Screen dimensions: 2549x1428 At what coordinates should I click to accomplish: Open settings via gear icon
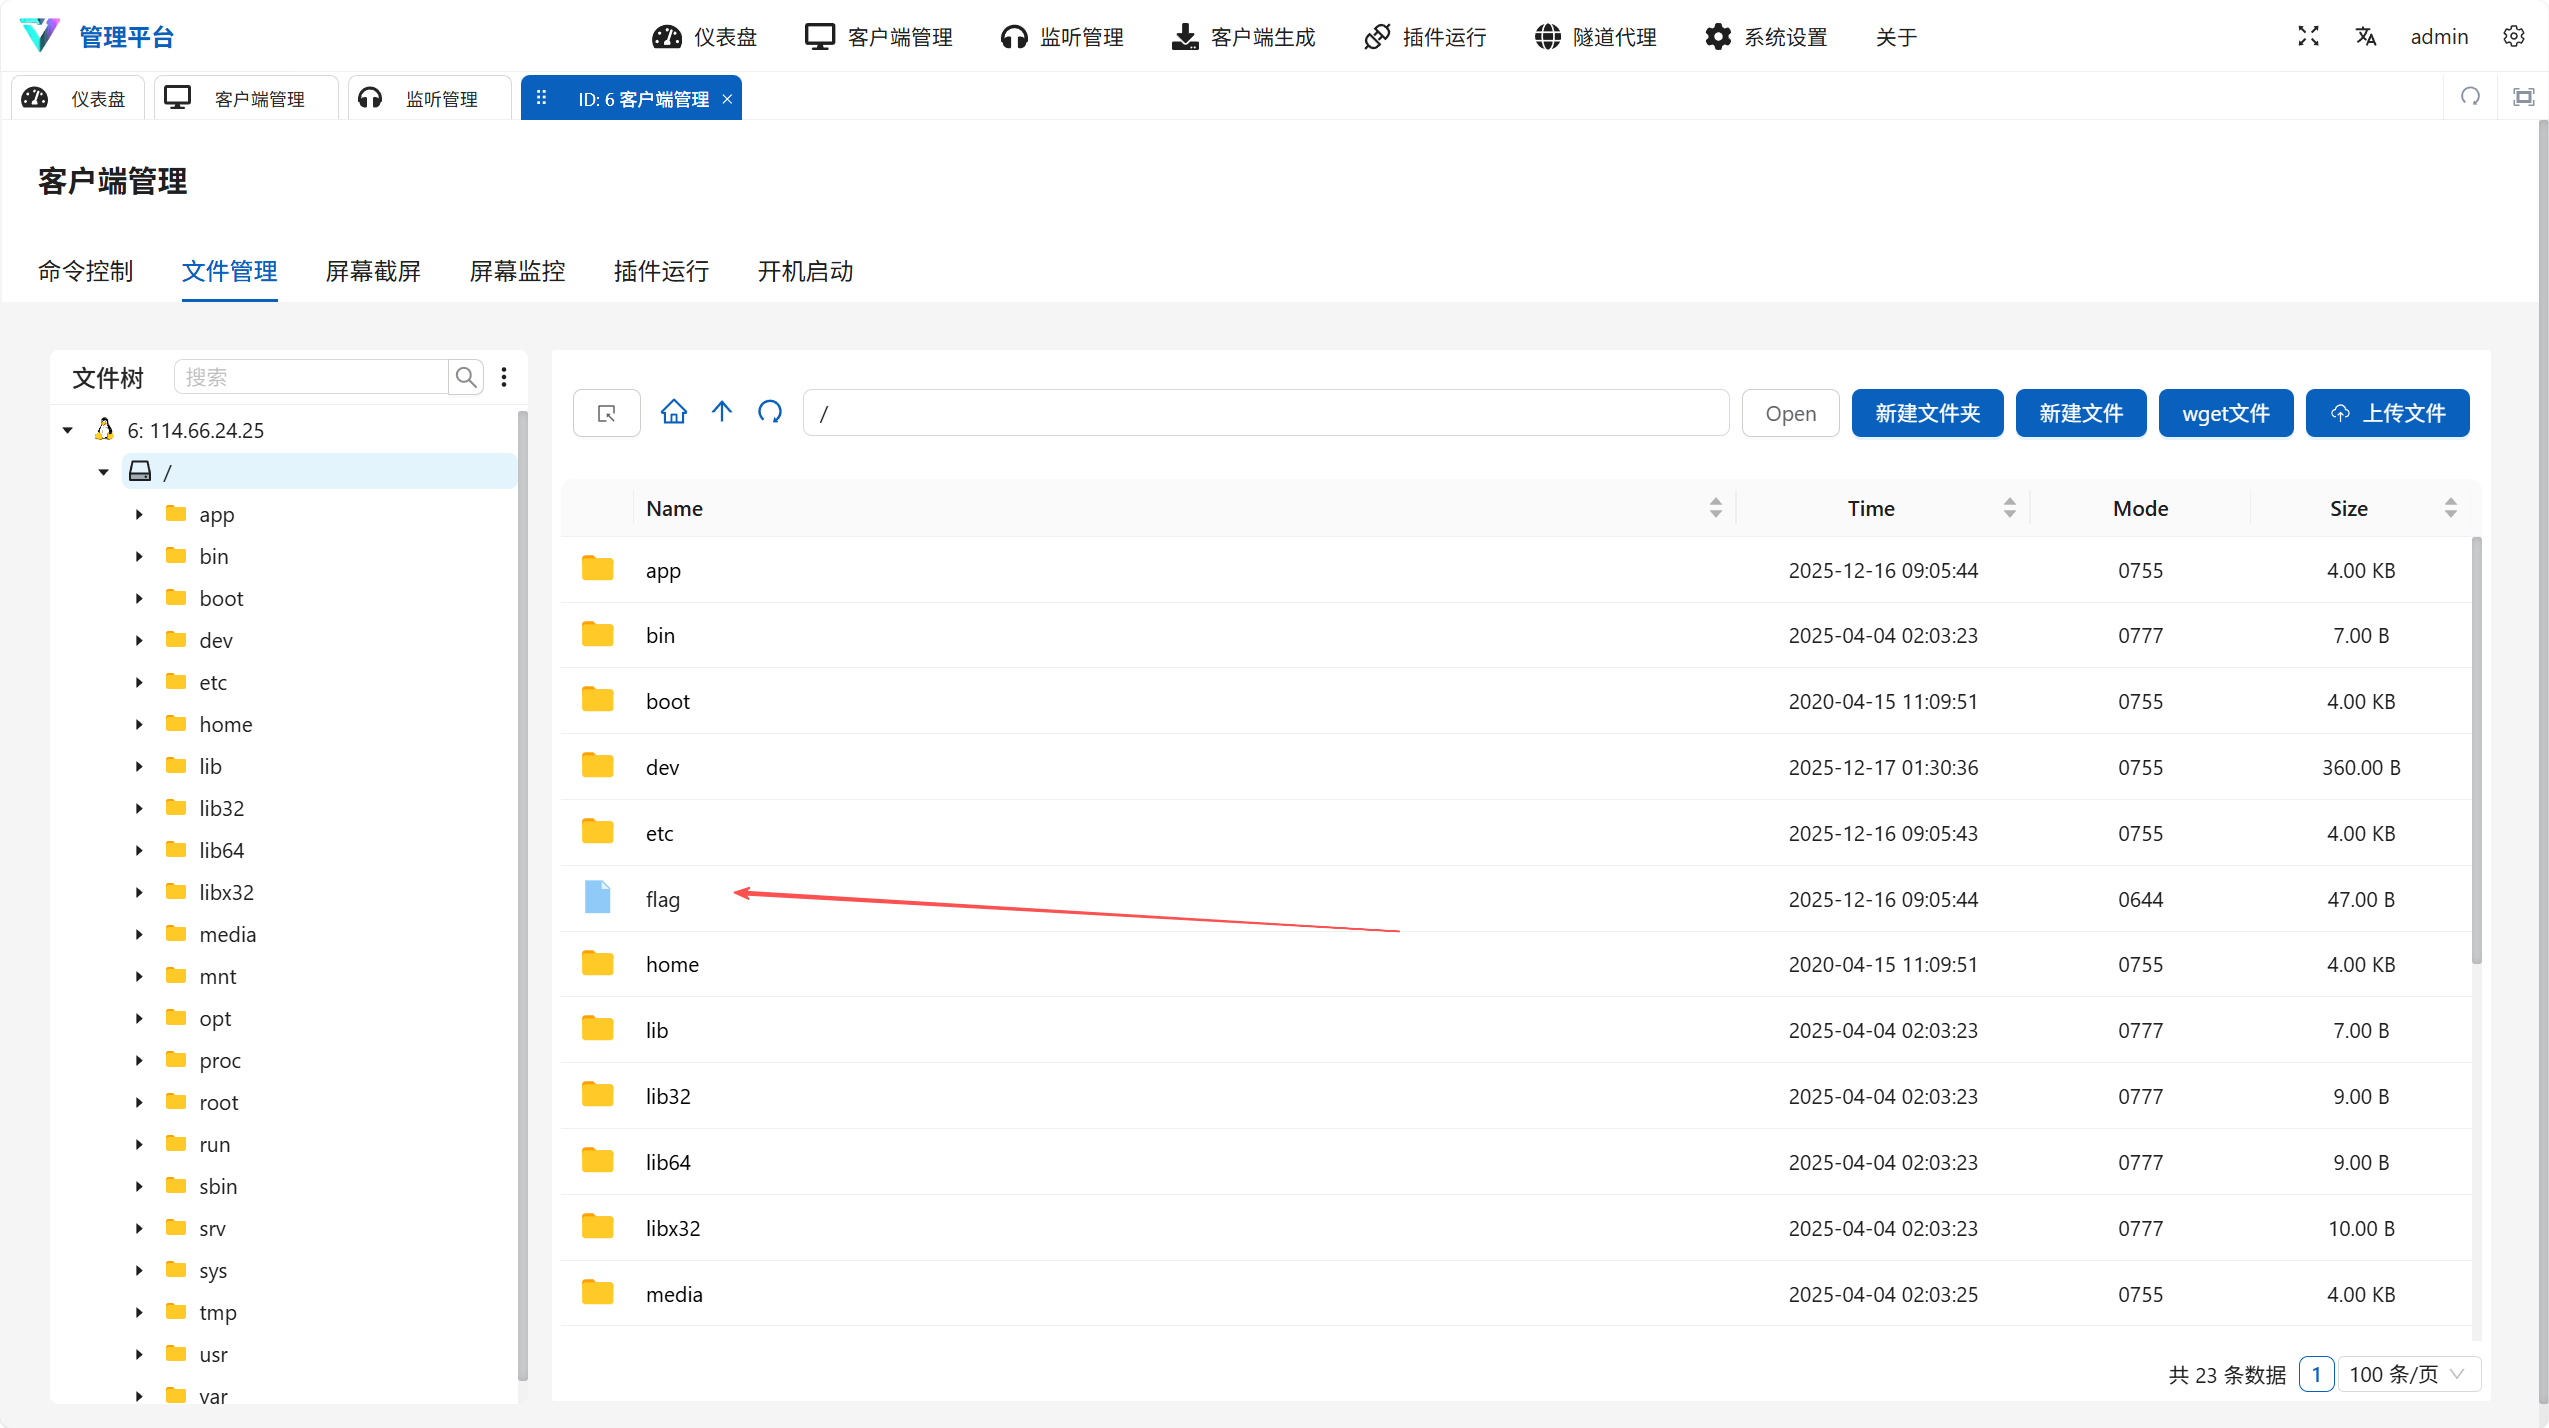(2514, 36)
